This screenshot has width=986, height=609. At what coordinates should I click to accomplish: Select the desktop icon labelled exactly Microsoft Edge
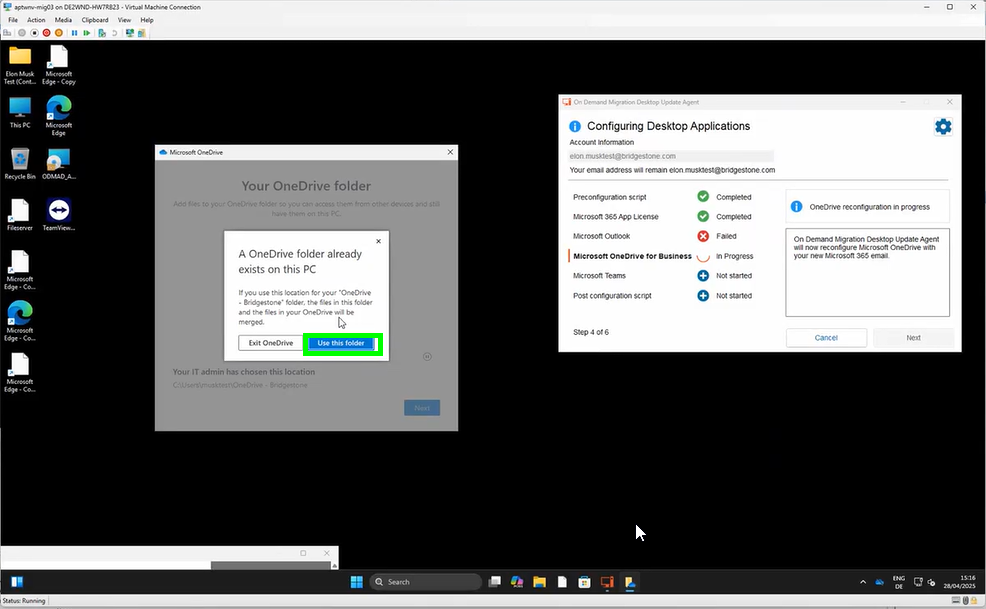point(59,116)
